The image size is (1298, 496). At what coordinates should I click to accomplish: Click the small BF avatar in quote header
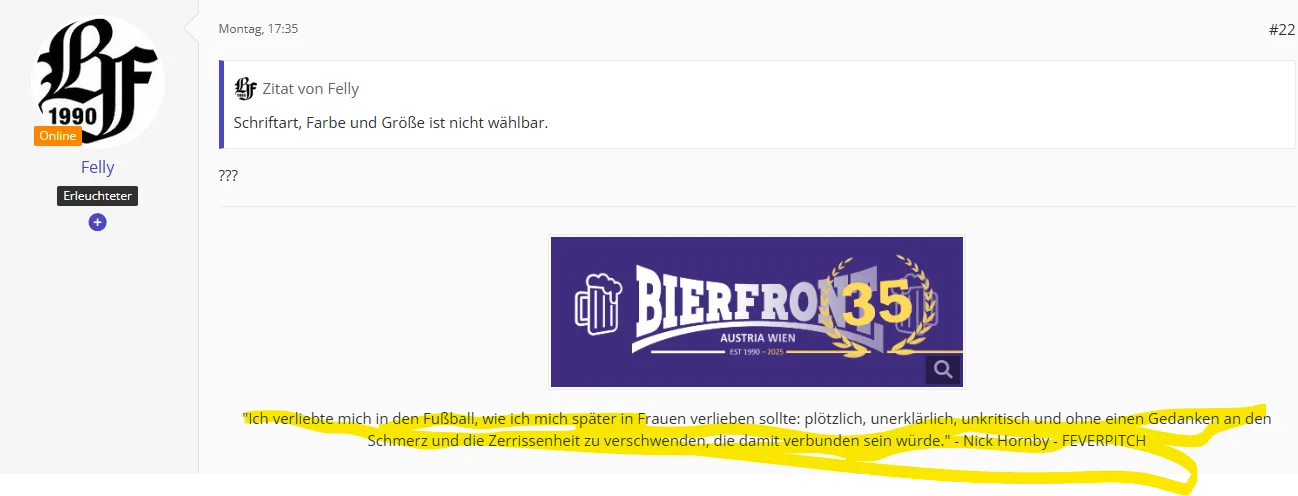point(245,88)
